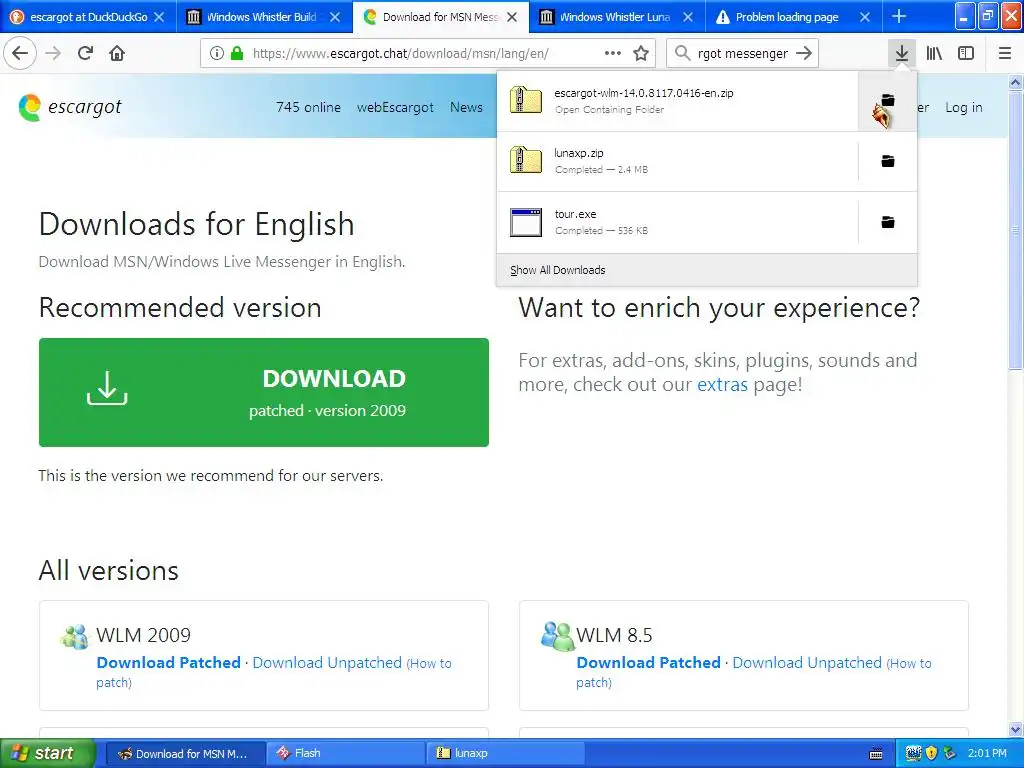Download Unpatched WLM 2009

click(327, 662)
